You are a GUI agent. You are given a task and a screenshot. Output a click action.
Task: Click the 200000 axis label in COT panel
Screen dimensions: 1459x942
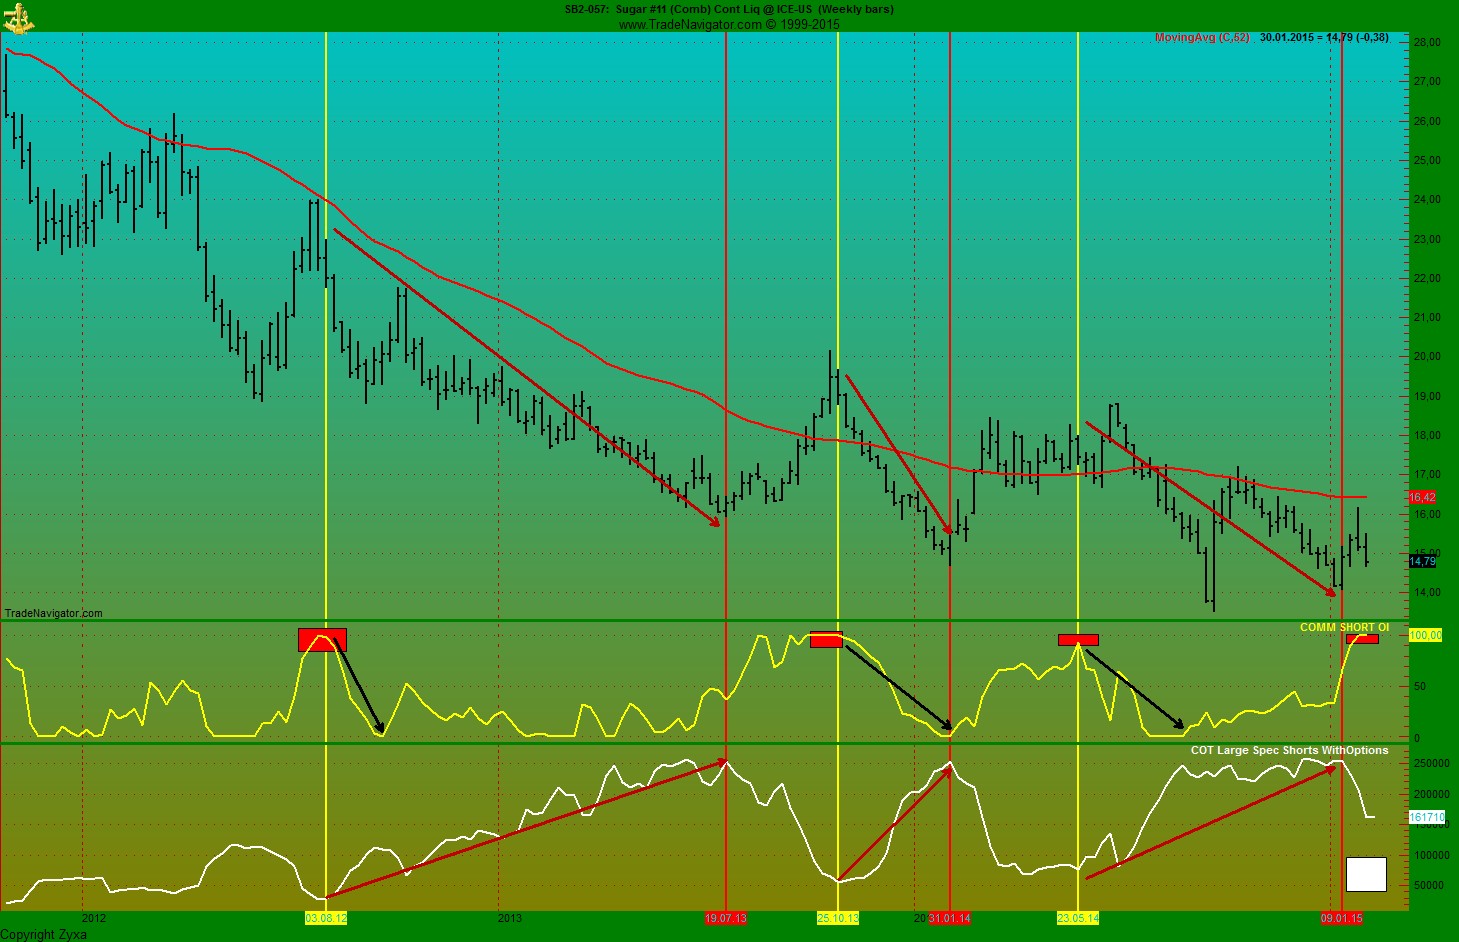tap(1431, 794)
